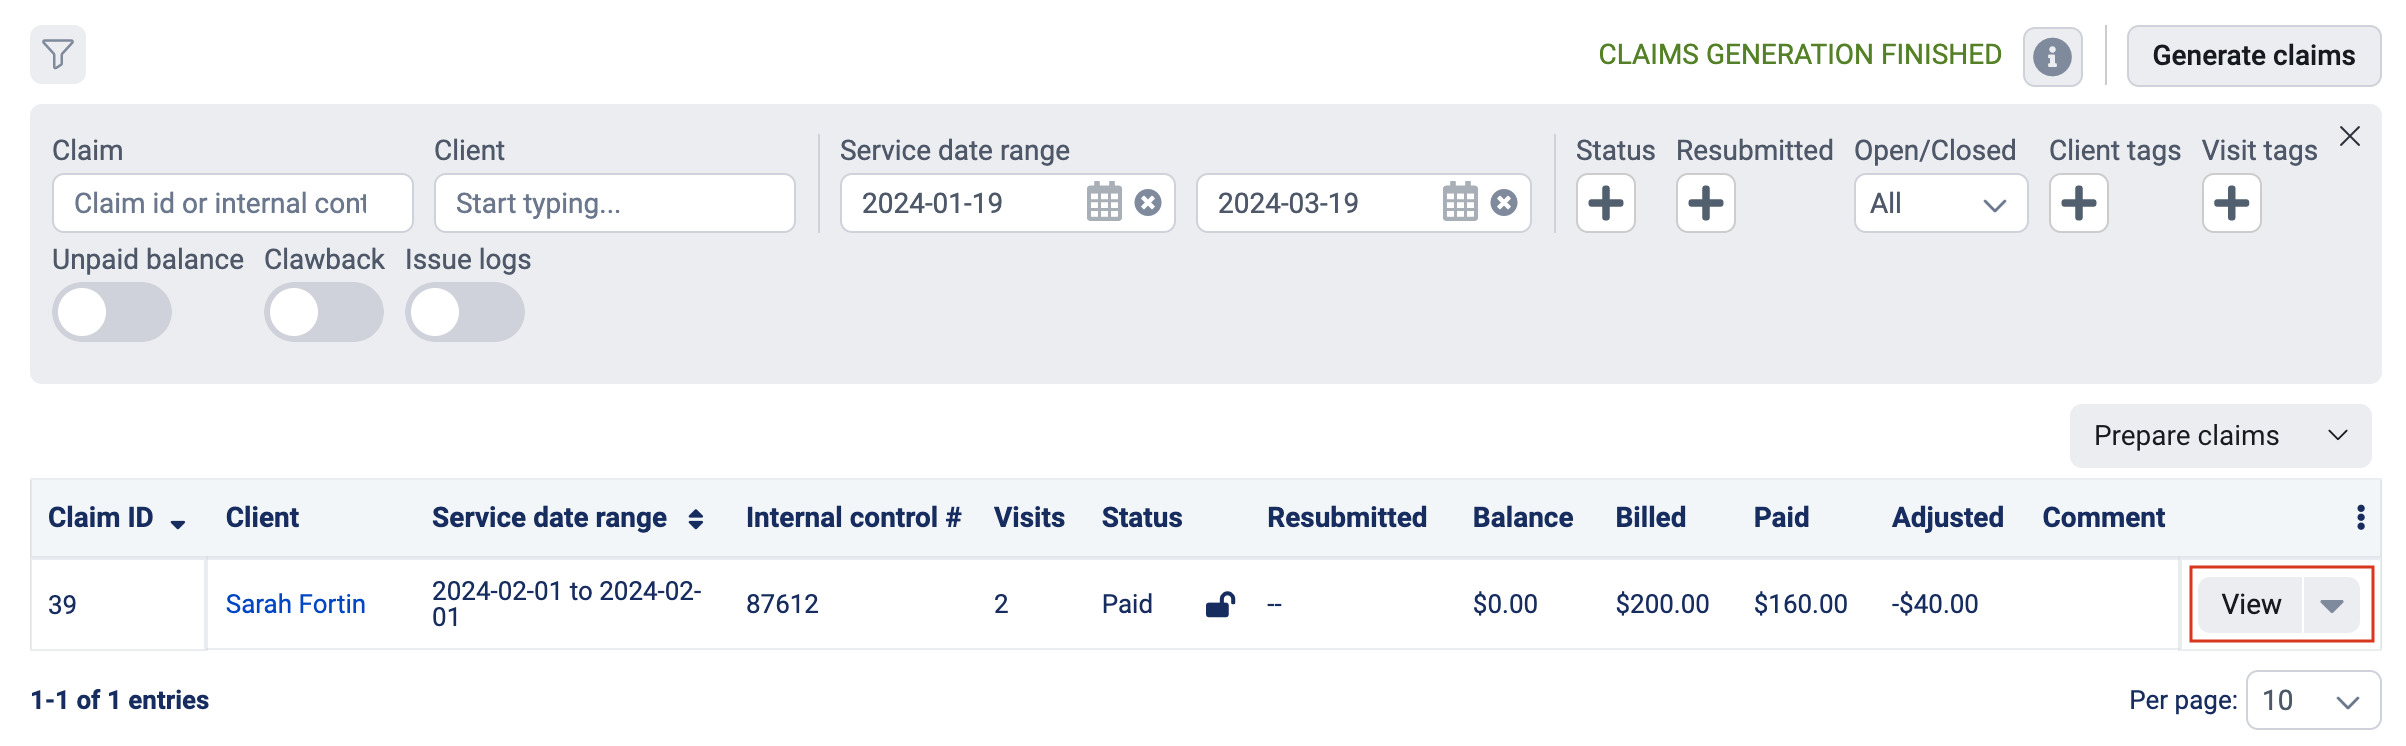The height and width of the screenshot is (746, 2406).
Task: Expand the Prepare claims dropdown
Action: [2220, 436]
